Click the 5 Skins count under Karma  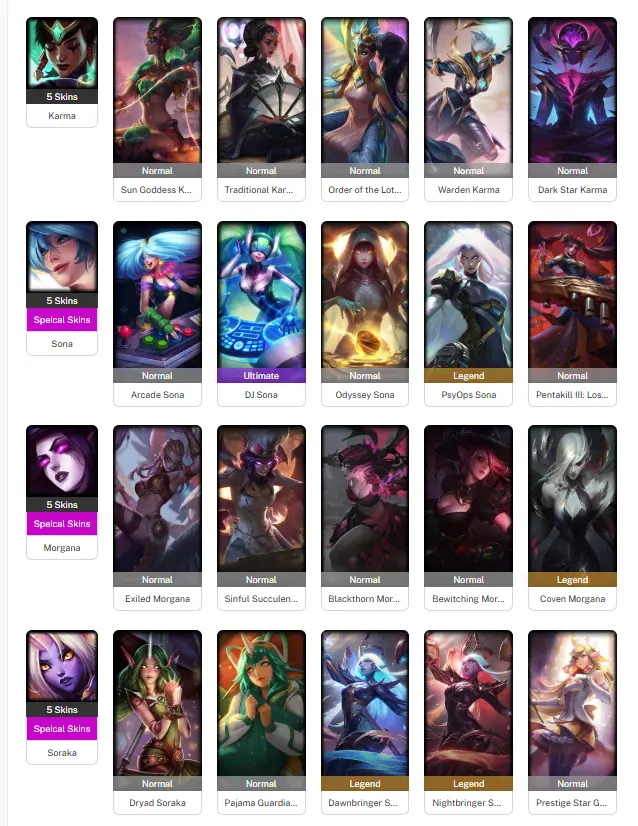[x=62, y=96]
